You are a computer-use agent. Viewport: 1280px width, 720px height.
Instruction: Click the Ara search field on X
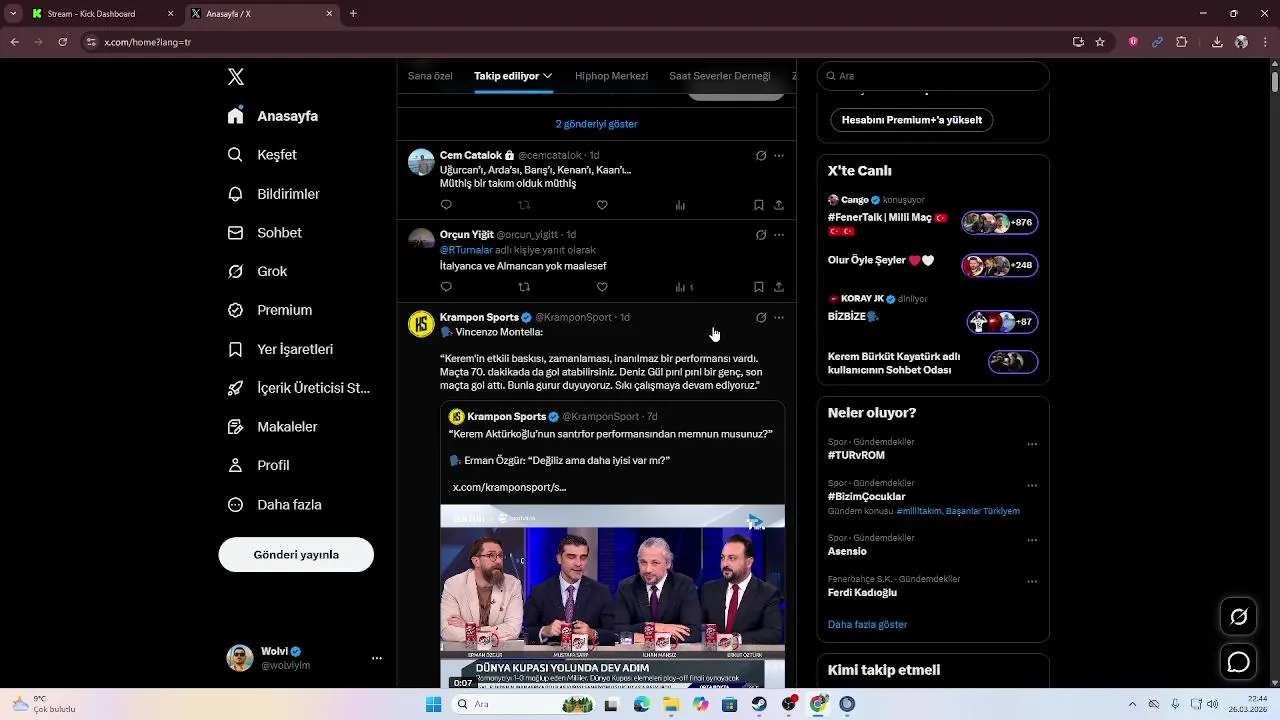coord(933,76)
